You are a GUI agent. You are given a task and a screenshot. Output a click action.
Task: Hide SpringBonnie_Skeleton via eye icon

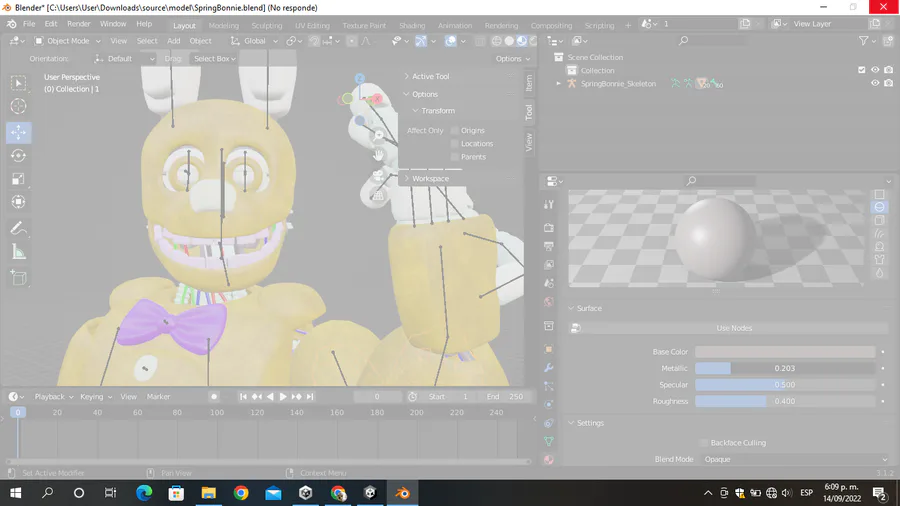875,83
